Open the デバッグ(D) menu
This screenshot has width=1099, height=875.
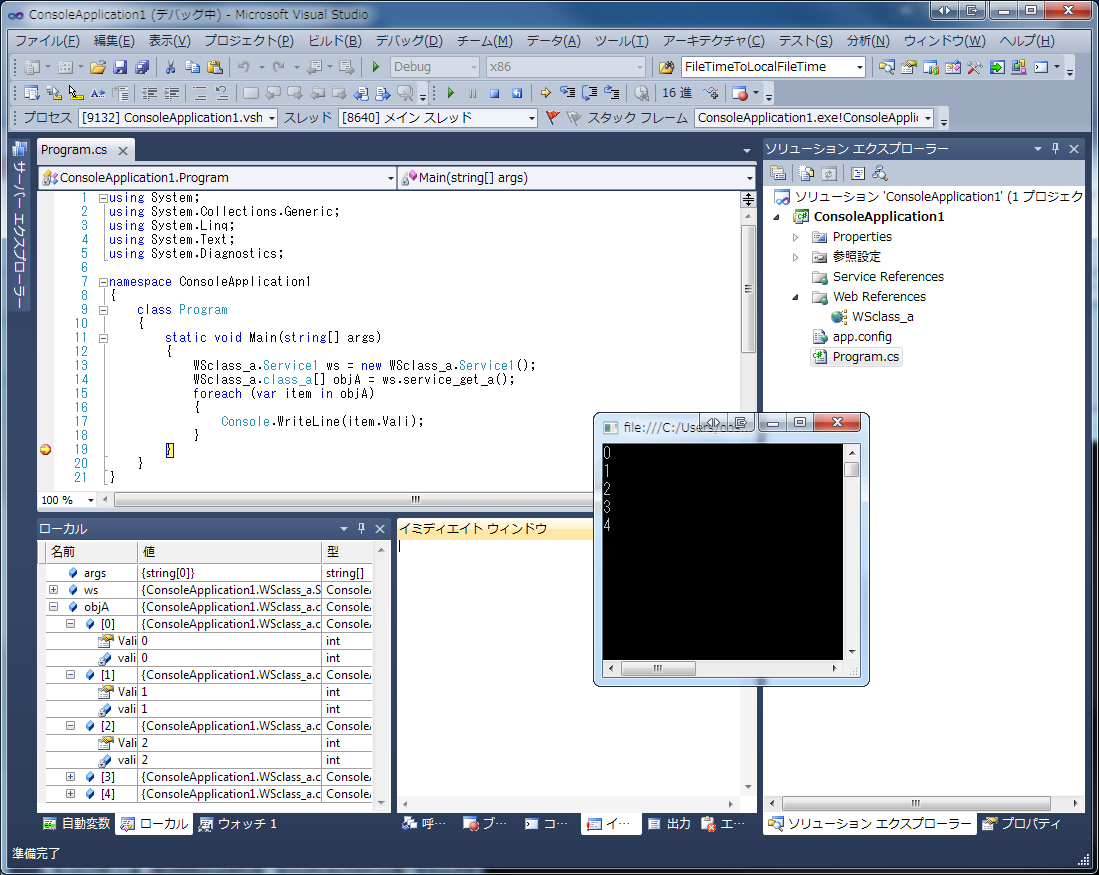tap(409, 41)
